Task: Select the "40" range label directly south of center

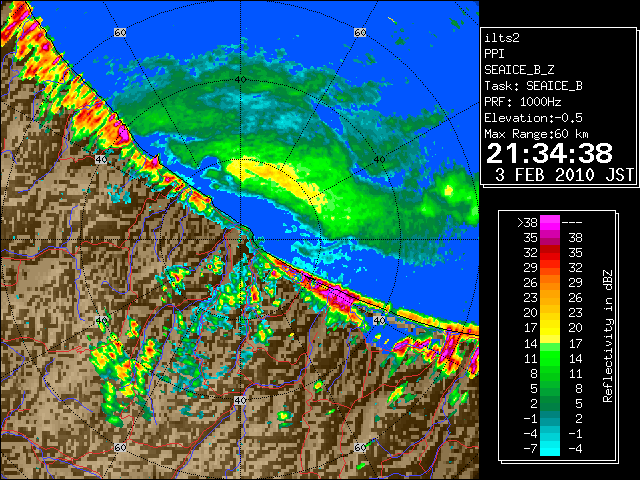Action: click(x=240, y=400)
